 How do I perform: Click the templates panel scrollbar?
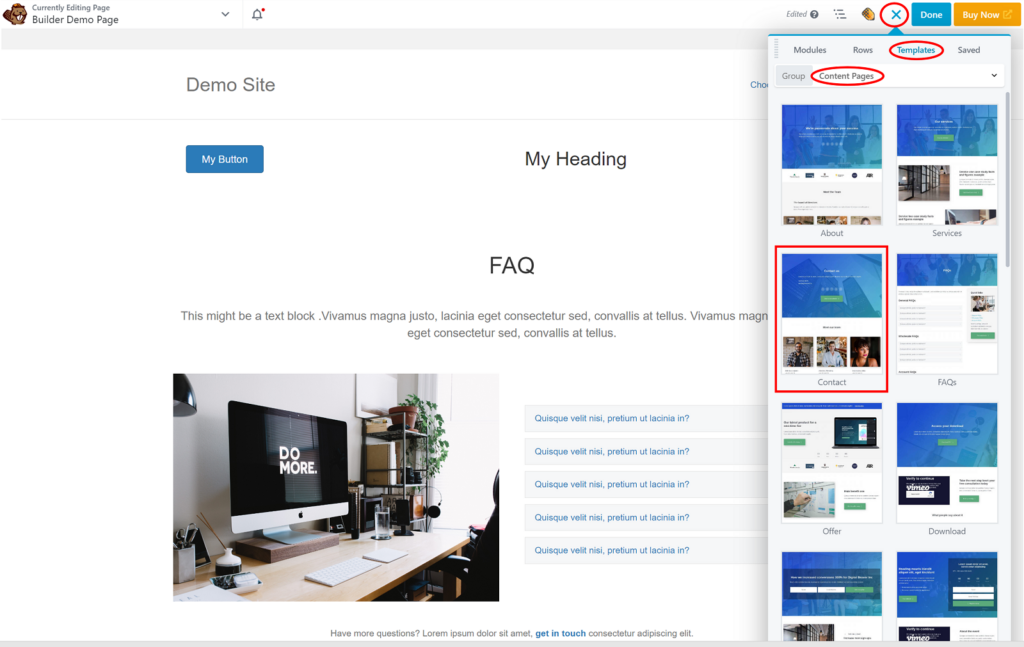click(1008, 180)
